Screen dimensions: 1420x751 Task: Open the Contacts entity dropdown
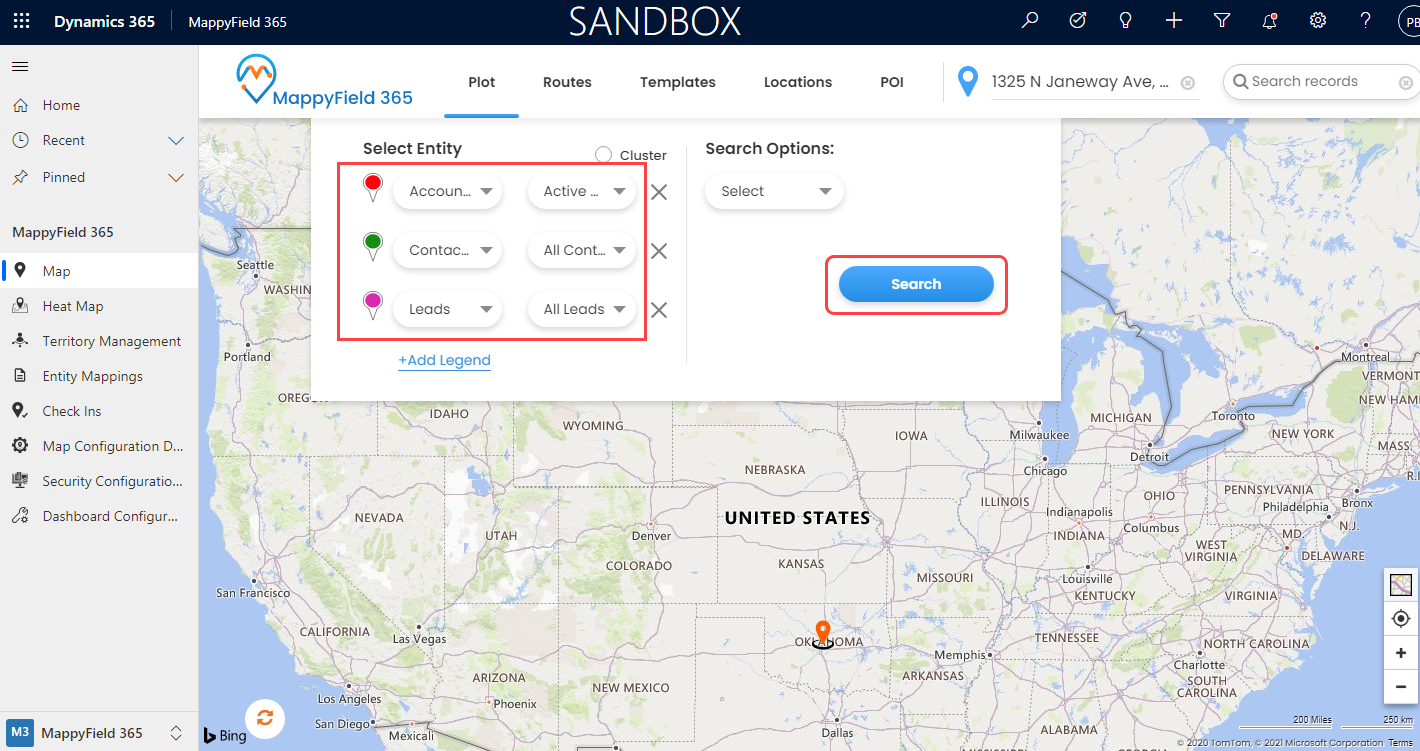coord(447,250)
